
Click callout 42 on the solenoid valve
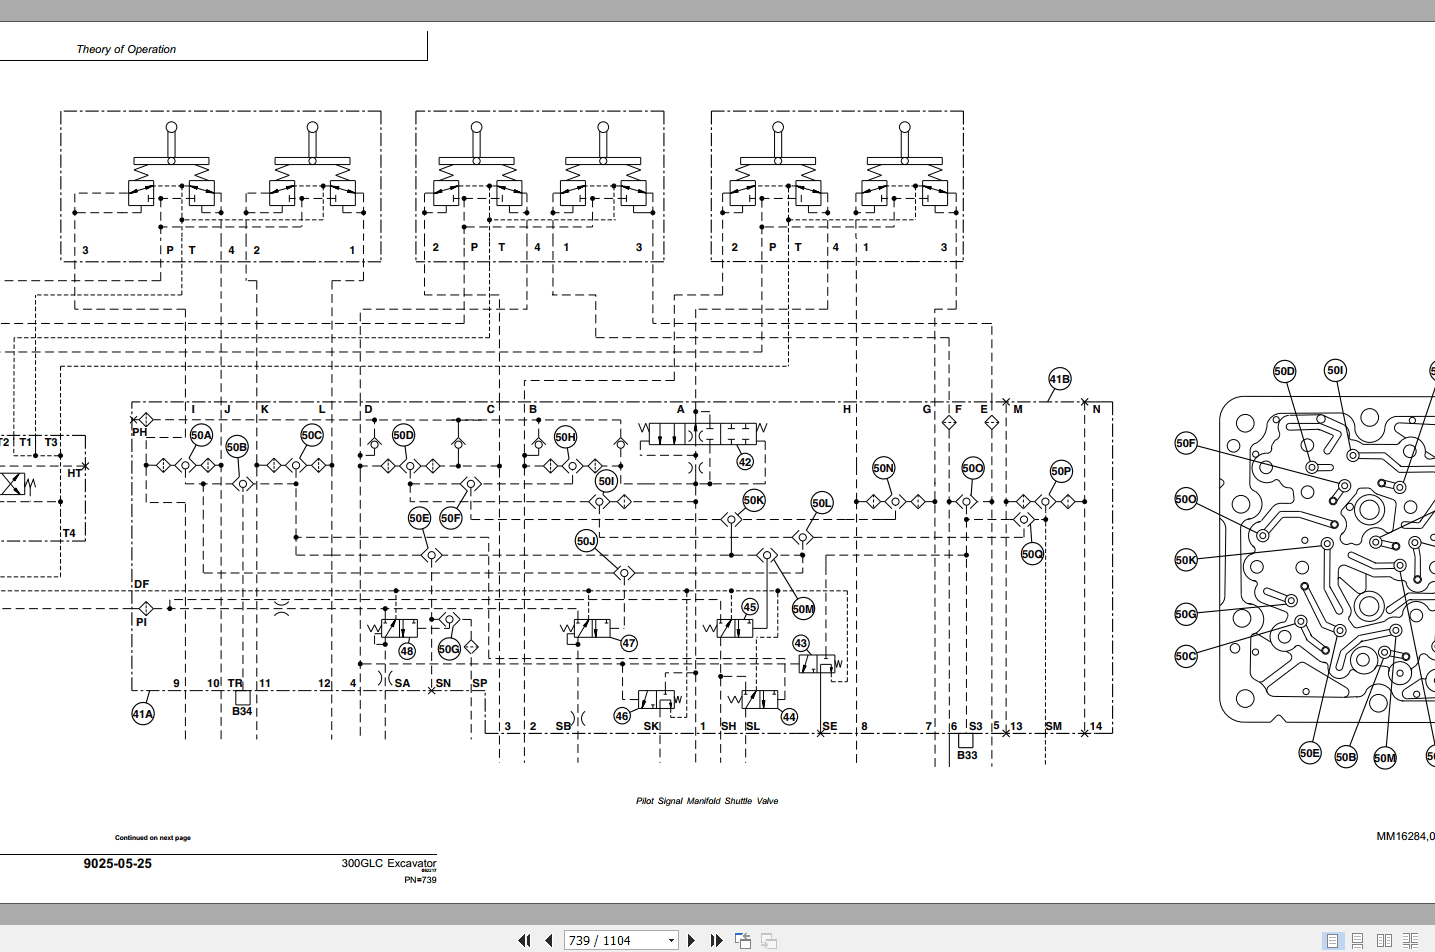pos(745,461)
